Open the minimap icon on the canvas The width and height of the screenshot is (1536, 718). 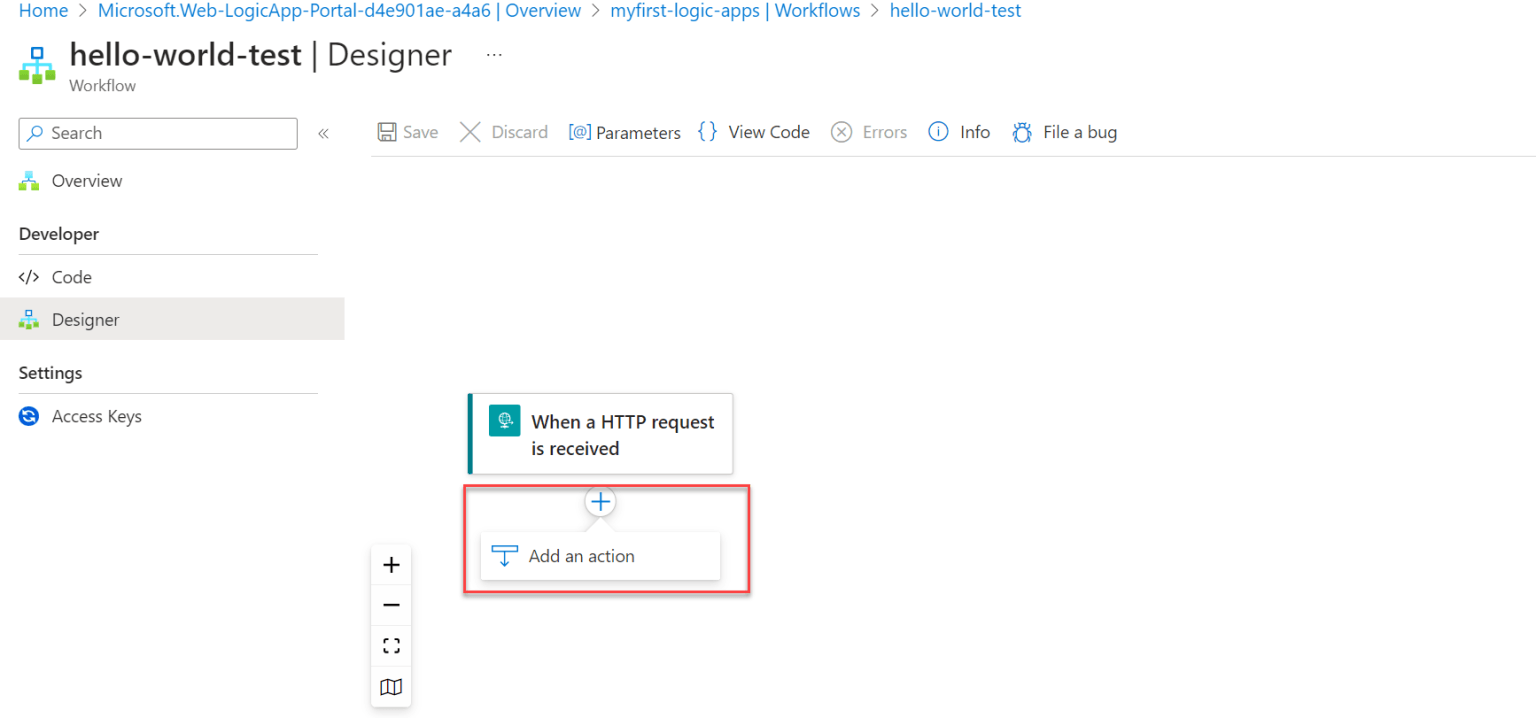(390, 686)
